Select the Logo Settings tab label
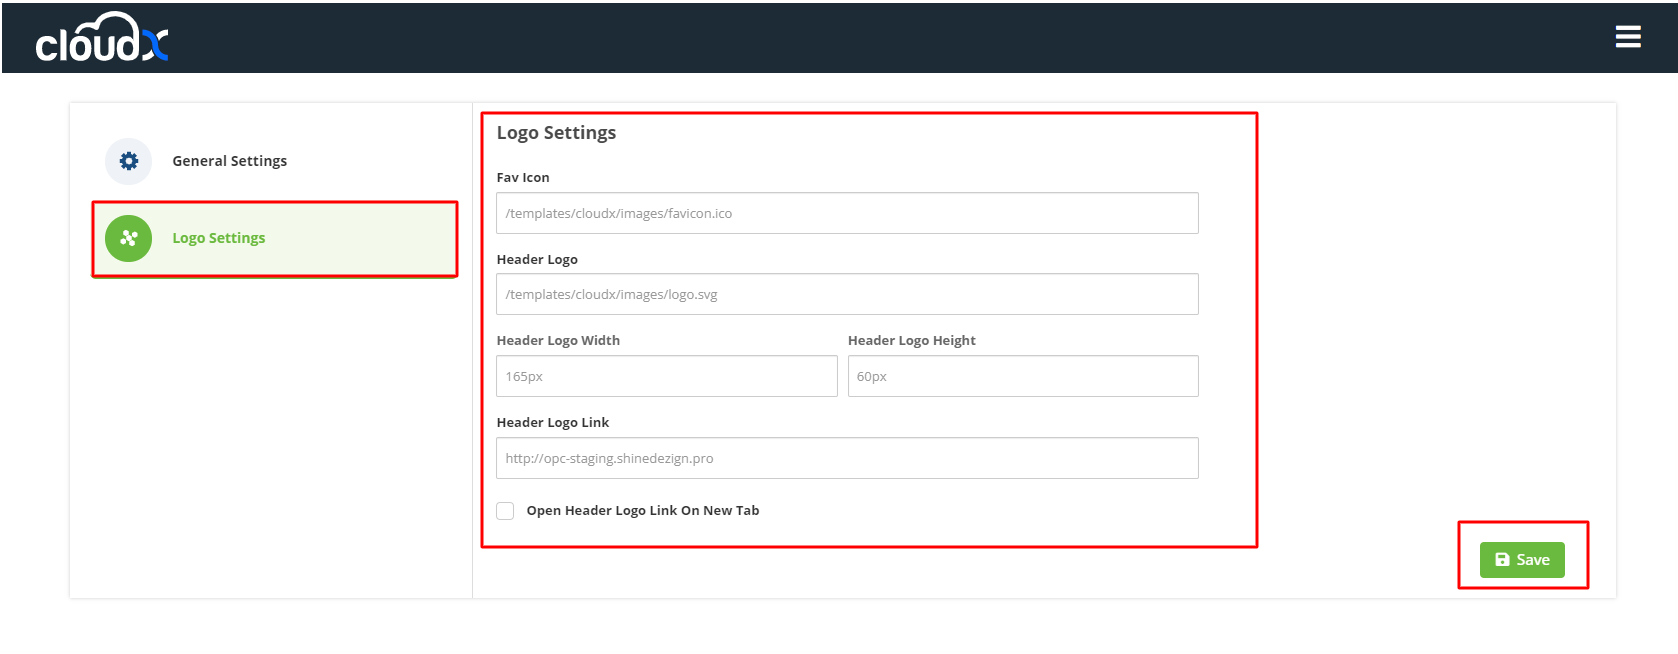 tap(218, 239)
